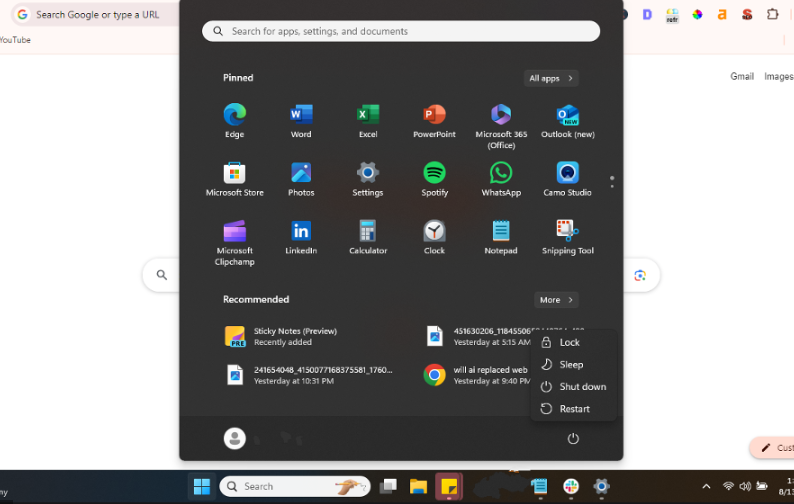Open Chrome Extensions puzzle icon
The height and width of the screenshot is (504, 794).
(772, 14)
